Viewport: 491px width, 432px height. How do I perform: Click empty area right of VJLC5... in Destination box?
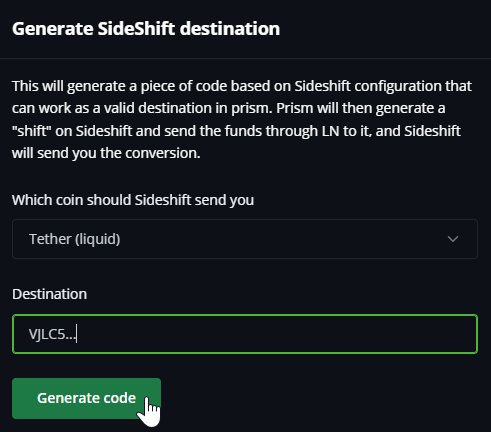pyautogui.click(x=277, y=334)
